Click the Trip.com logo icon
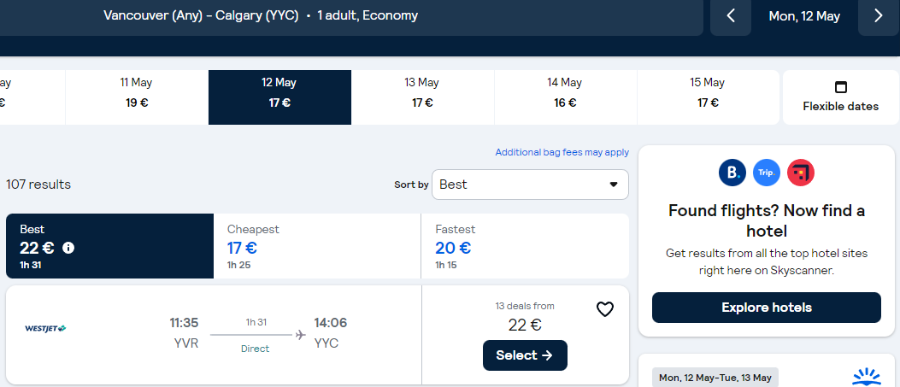Image resolution: width=900 pixels, height=387 pixels. 766,173
